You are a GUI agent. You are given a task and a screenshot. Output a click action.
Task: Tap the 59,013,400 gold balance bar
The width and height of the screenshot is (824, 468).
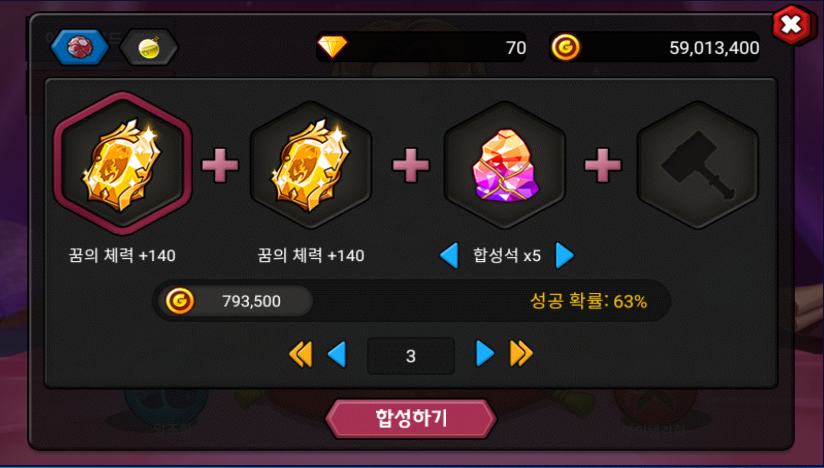click(654, 47)
